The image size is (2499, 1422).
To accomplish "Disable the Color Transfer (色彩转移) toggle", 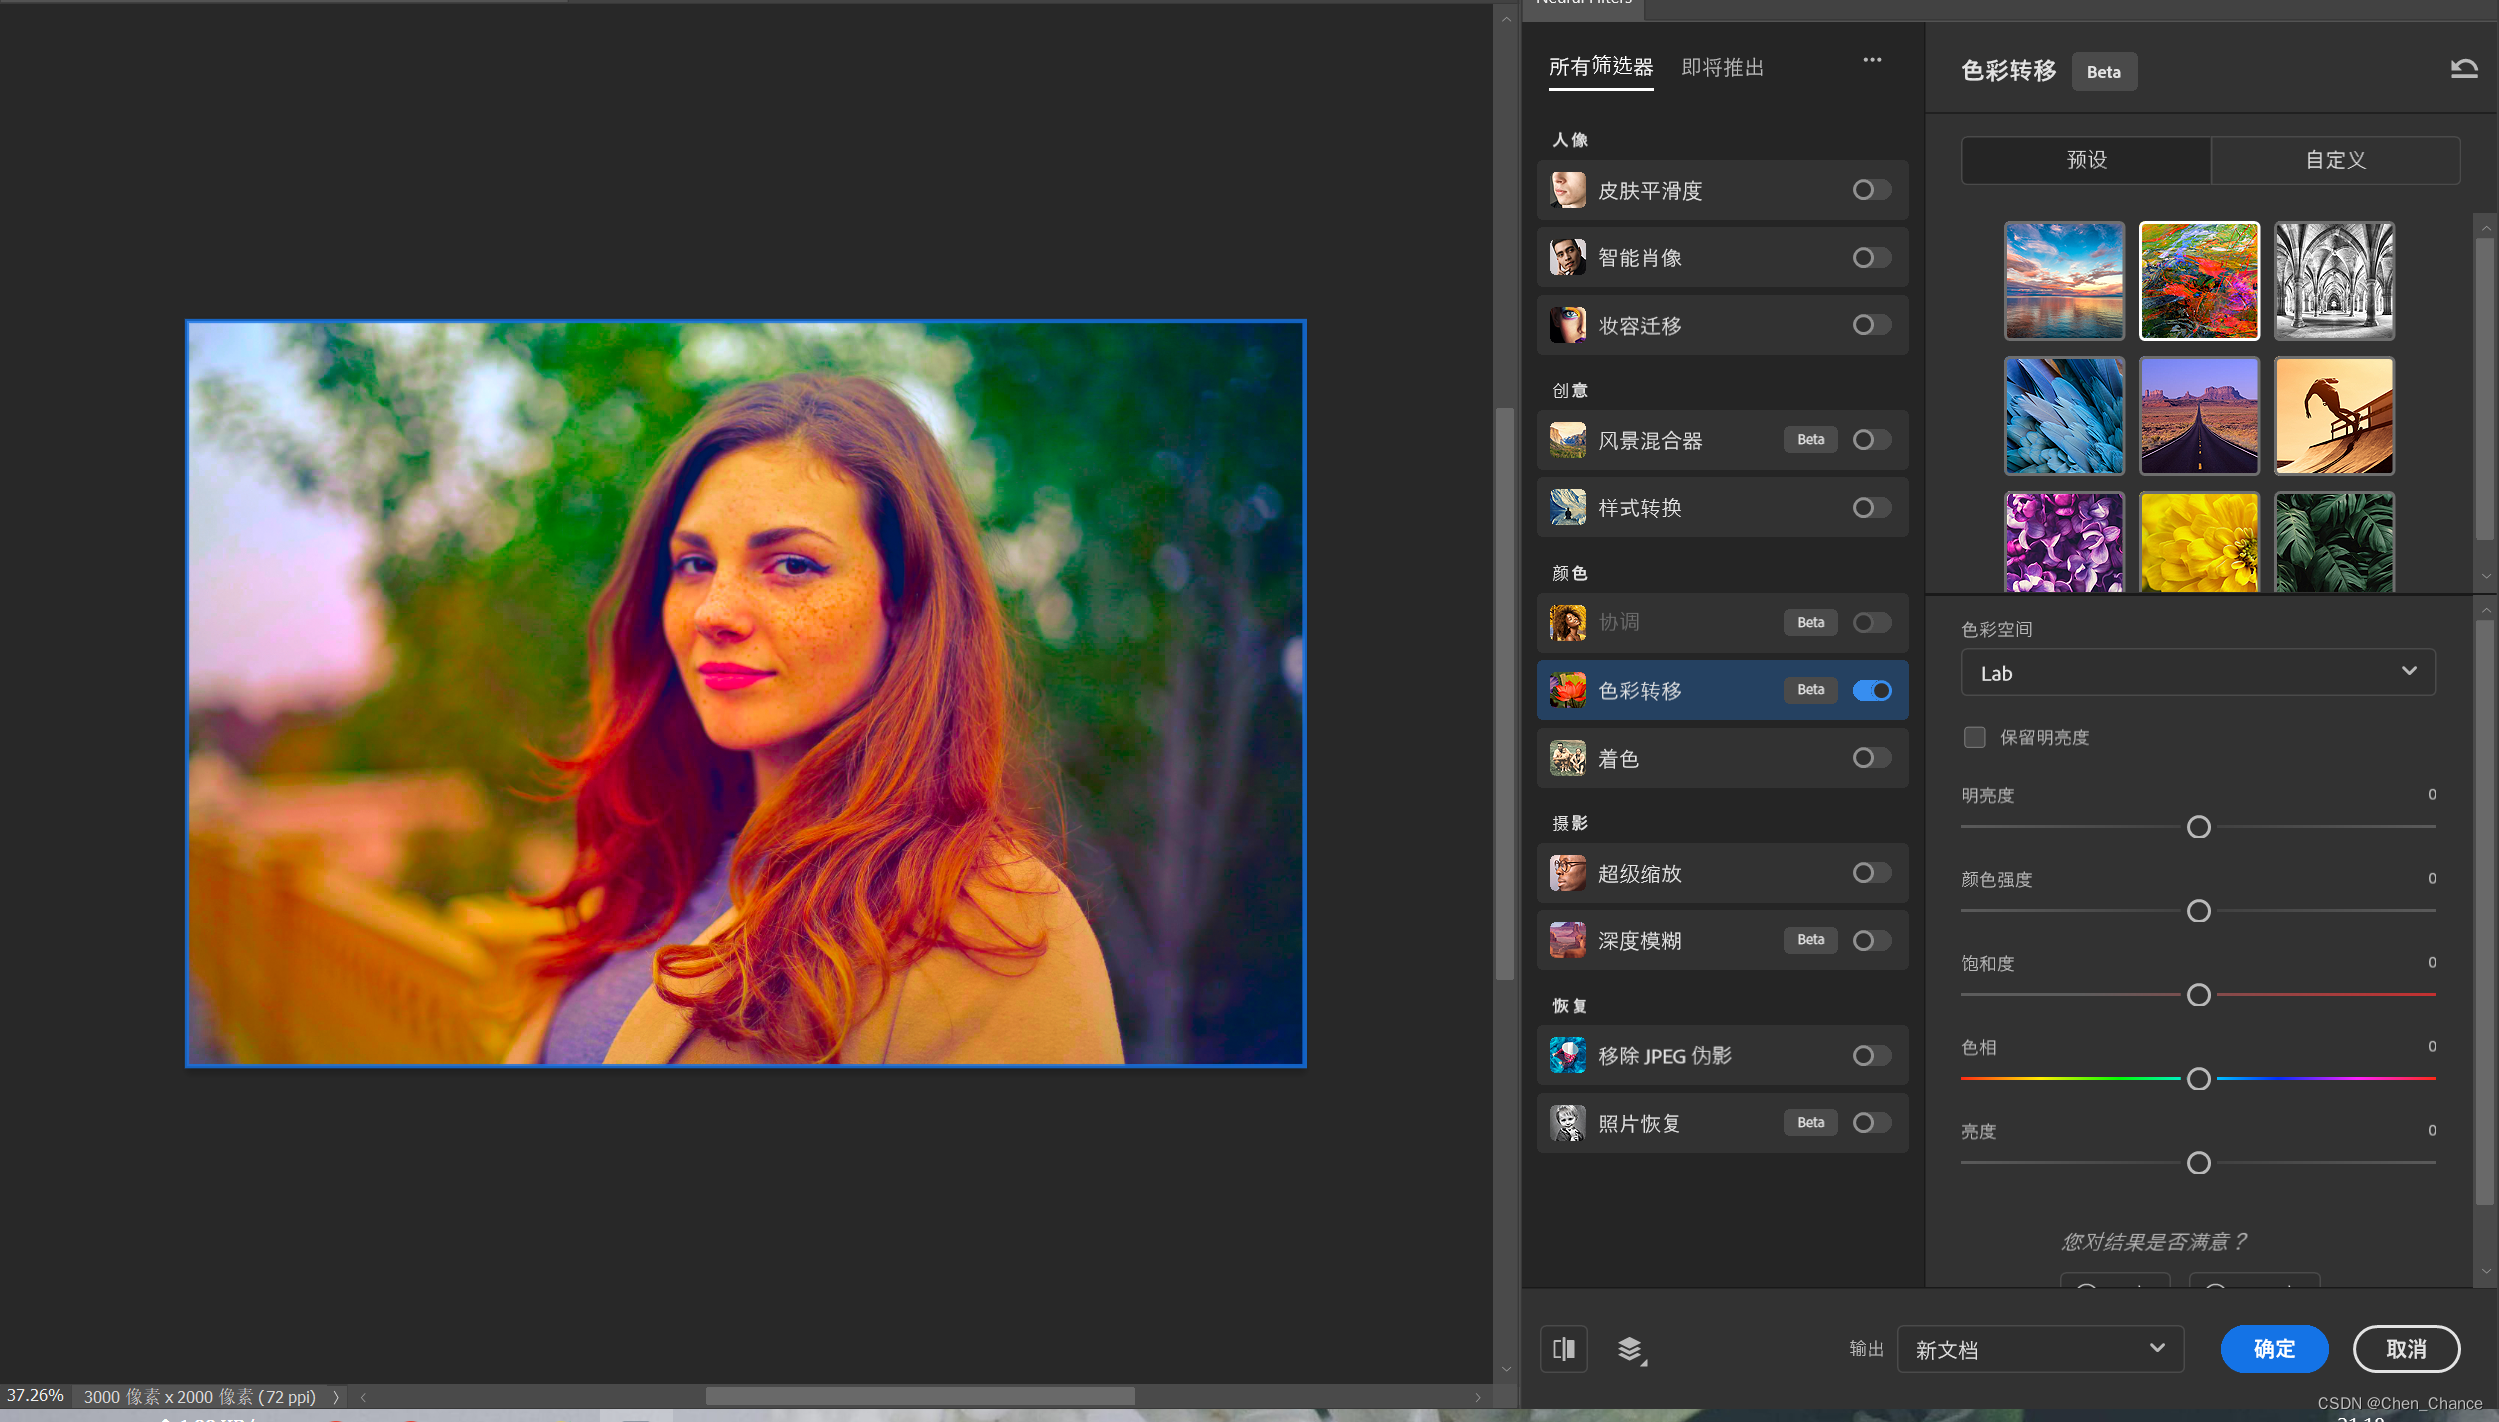I will [x=1871, y=690].
